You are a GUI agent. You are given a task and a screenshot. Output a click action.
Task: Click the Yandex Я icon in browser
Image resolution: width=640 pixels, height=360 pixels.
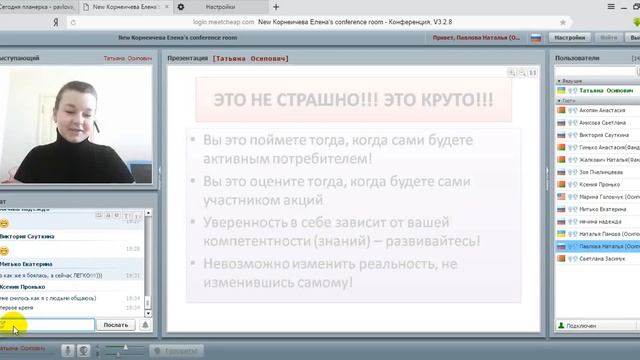(x=56, y=22)
